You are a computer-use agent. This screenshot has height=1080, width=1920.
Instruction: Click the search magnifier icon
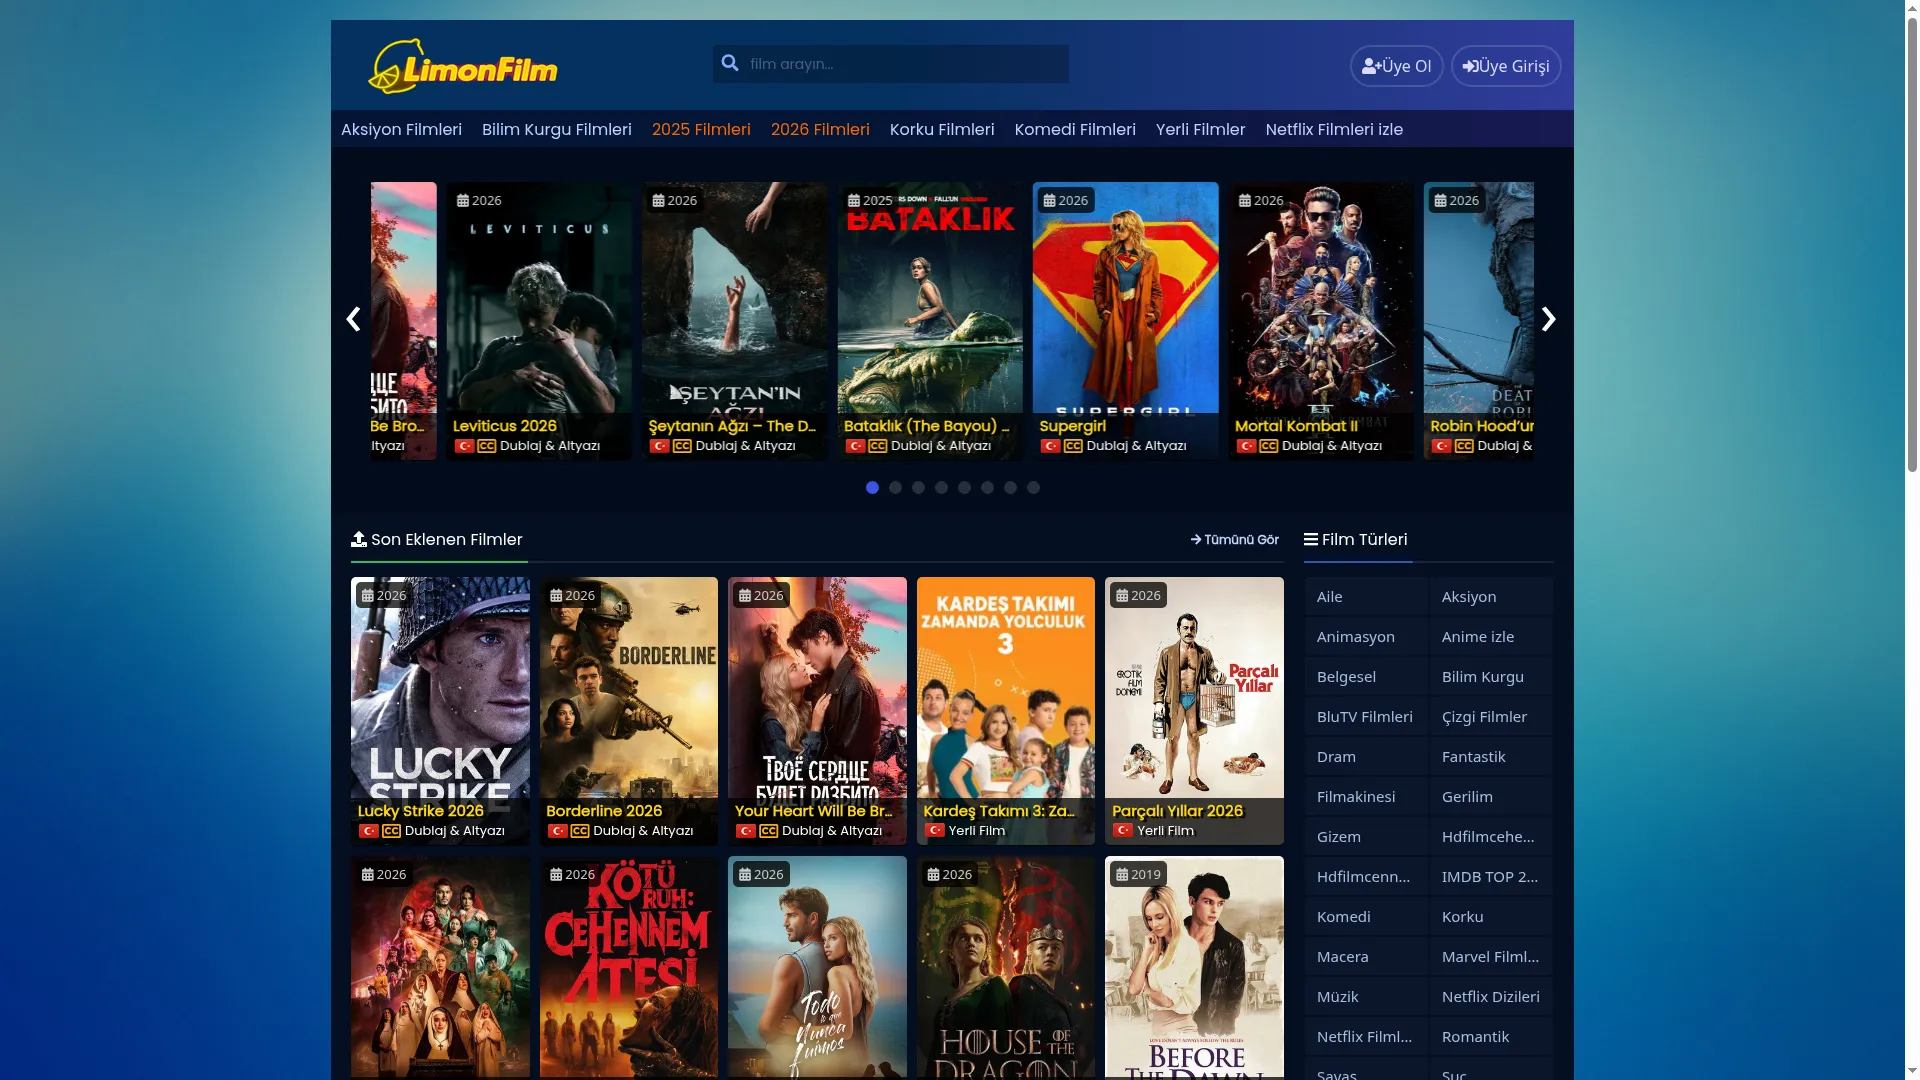(730, 63)
